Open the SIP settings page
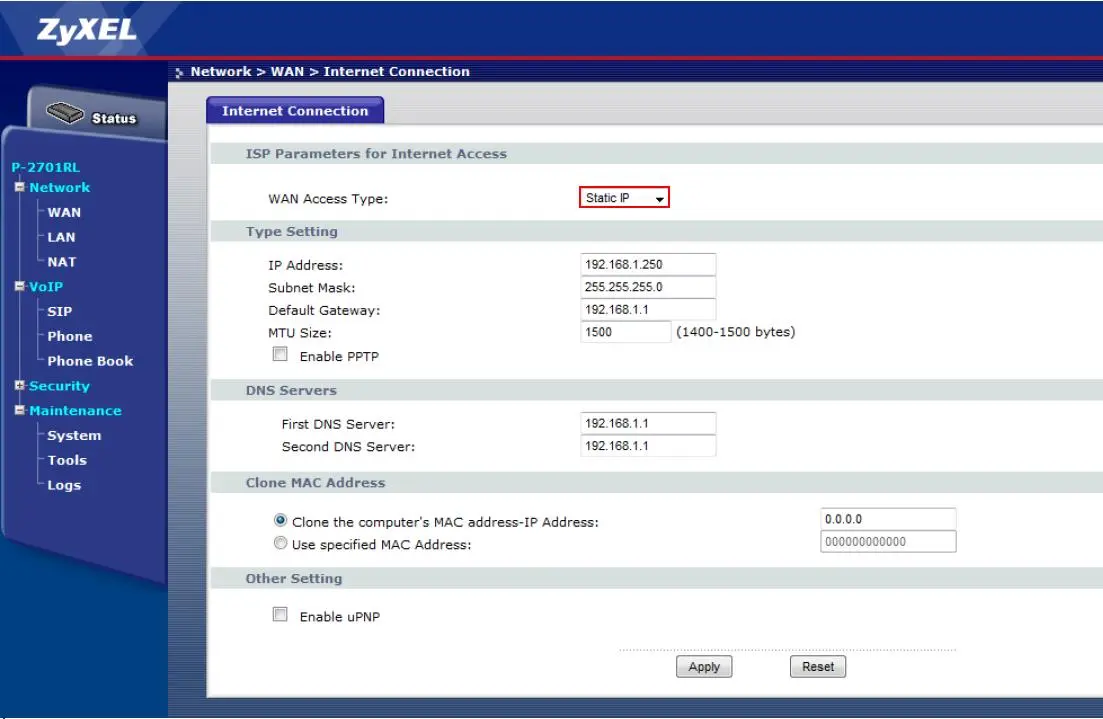Screen dimensions: 1103x719 [x=60, y=311]
